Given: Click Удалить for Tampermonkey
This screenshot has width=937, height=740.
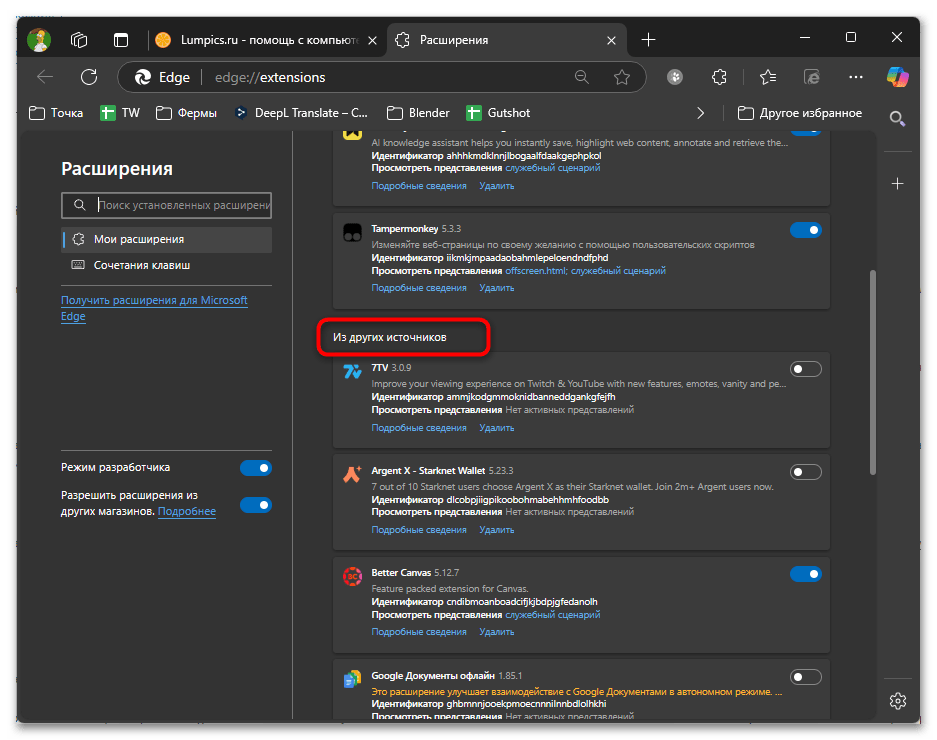Looking at the screenshot, I should pyautogui.click(x=497, y=288).
